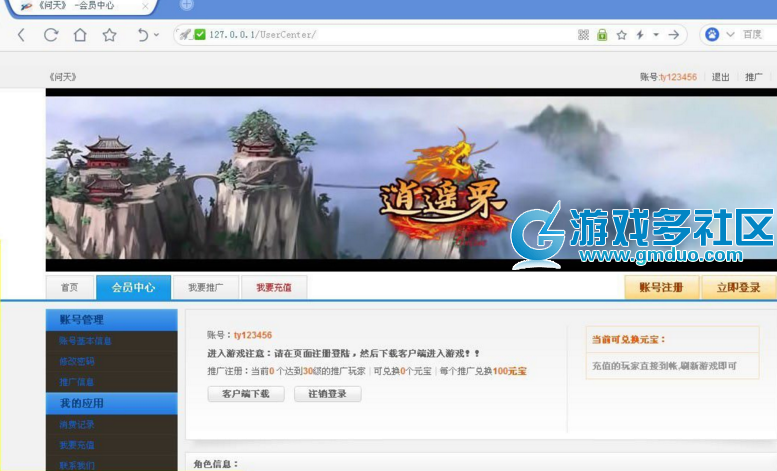Click the top account name ty123456
The image size is (777, 471).
(678, 77)
